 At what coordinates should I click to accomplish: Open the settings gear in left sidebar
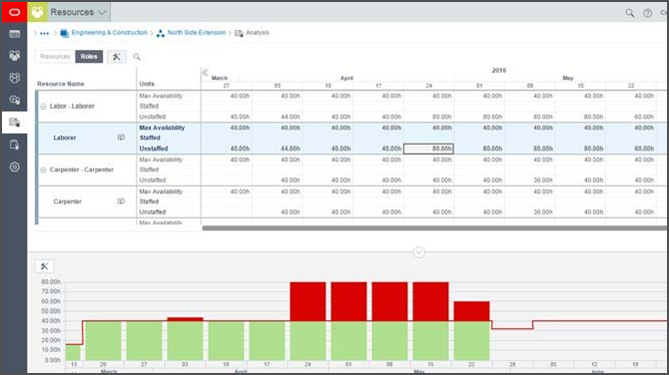pyautogui.click(x=15, y=167)
